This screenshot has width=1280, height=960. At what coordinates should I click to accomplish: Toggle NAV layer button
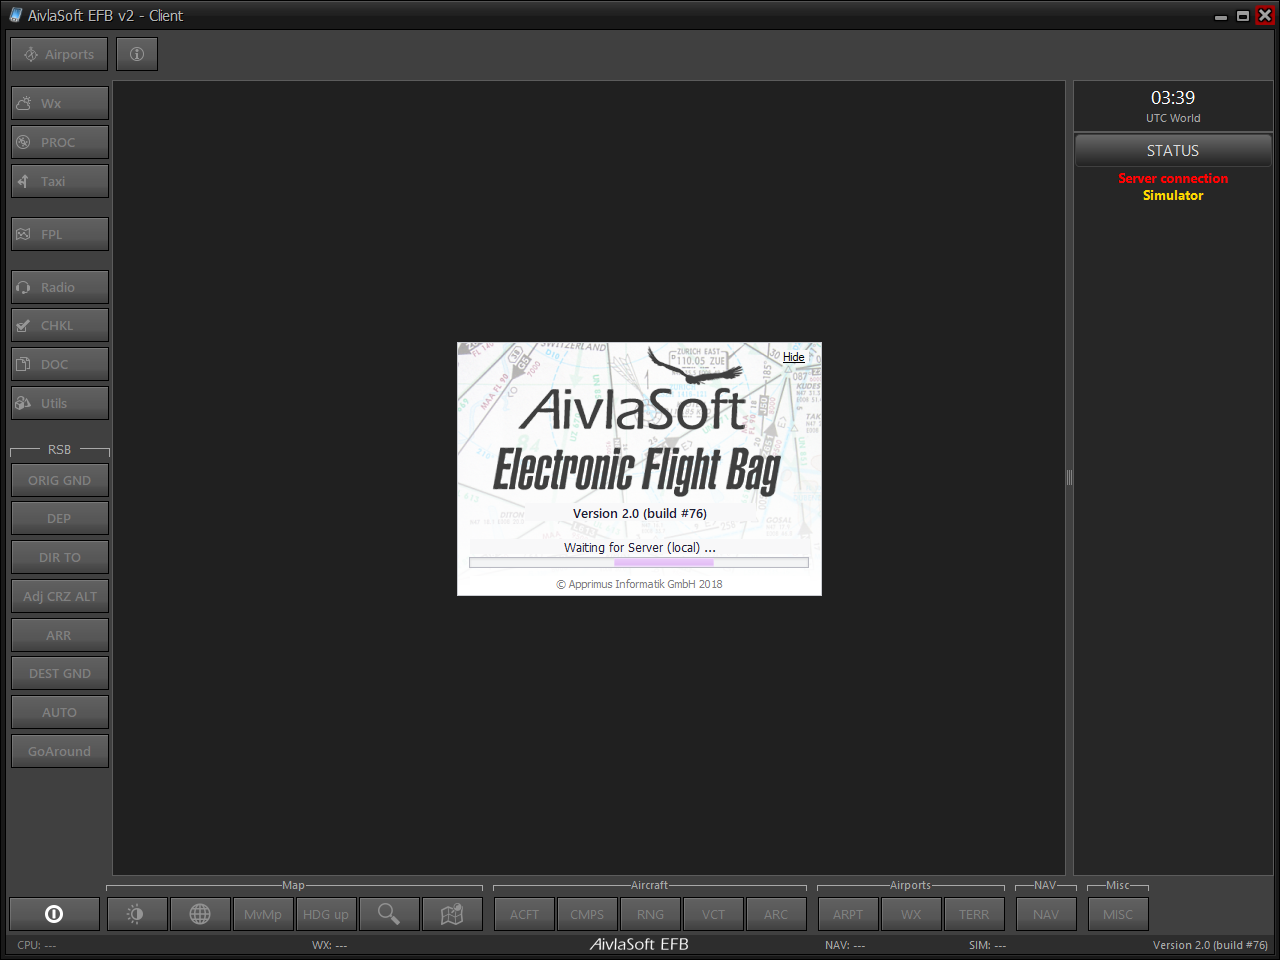point(1046,914)
